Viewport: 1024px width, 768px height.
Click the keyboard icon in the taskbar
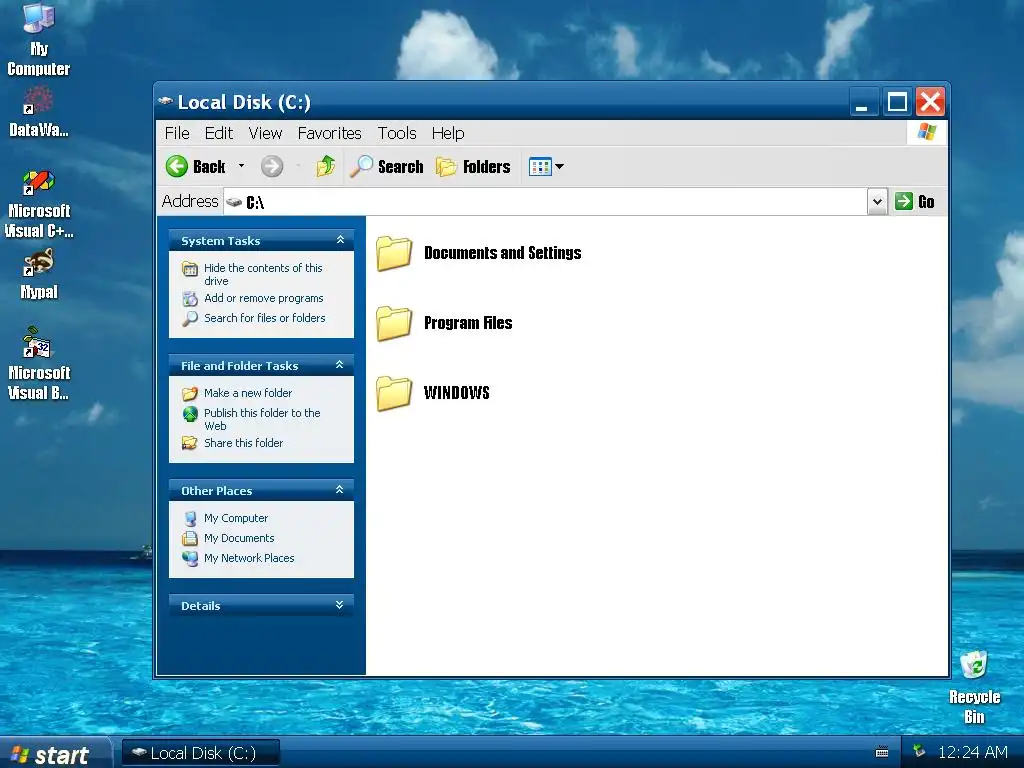(x=882, y=752)
